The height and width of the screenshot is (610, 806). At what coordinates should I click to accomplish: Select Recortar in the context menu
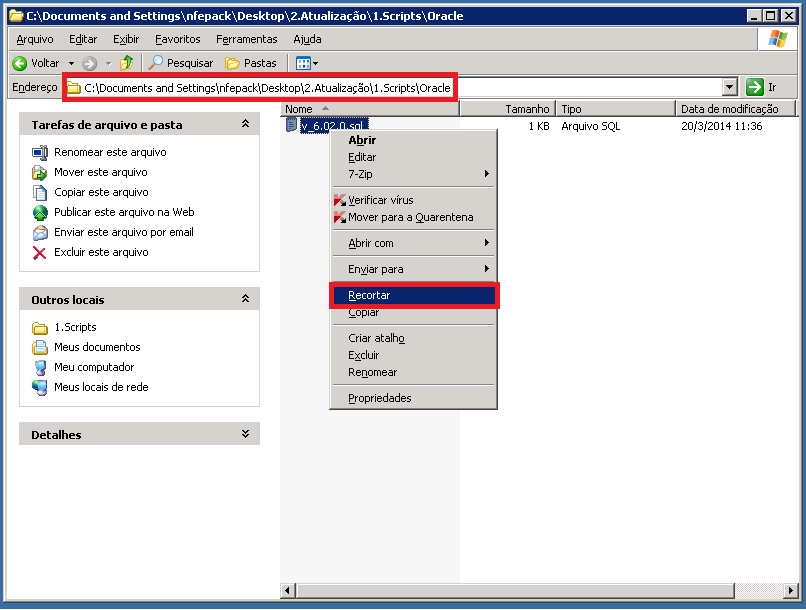coord(369,295)
